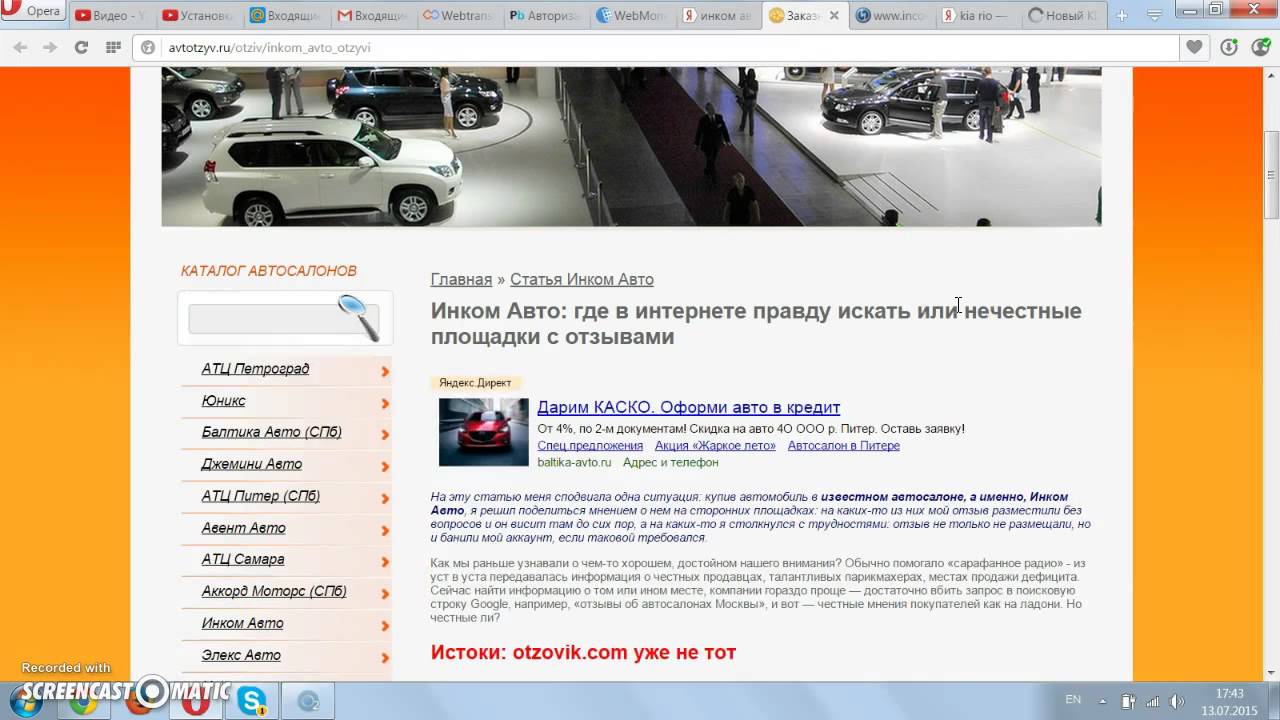This screenshot has width=1280, height=720.
Task: Open АТЦ Самара catalog entry
Action: pyautogui.click(x=243, y=559)
